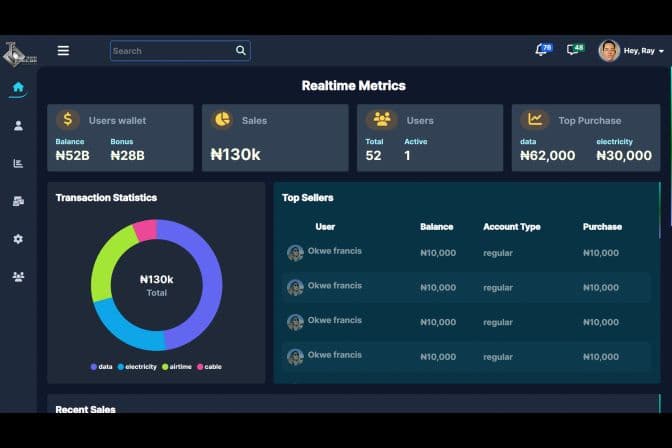
Task: Go to Home in the sidebar
Action: [18, 88]
